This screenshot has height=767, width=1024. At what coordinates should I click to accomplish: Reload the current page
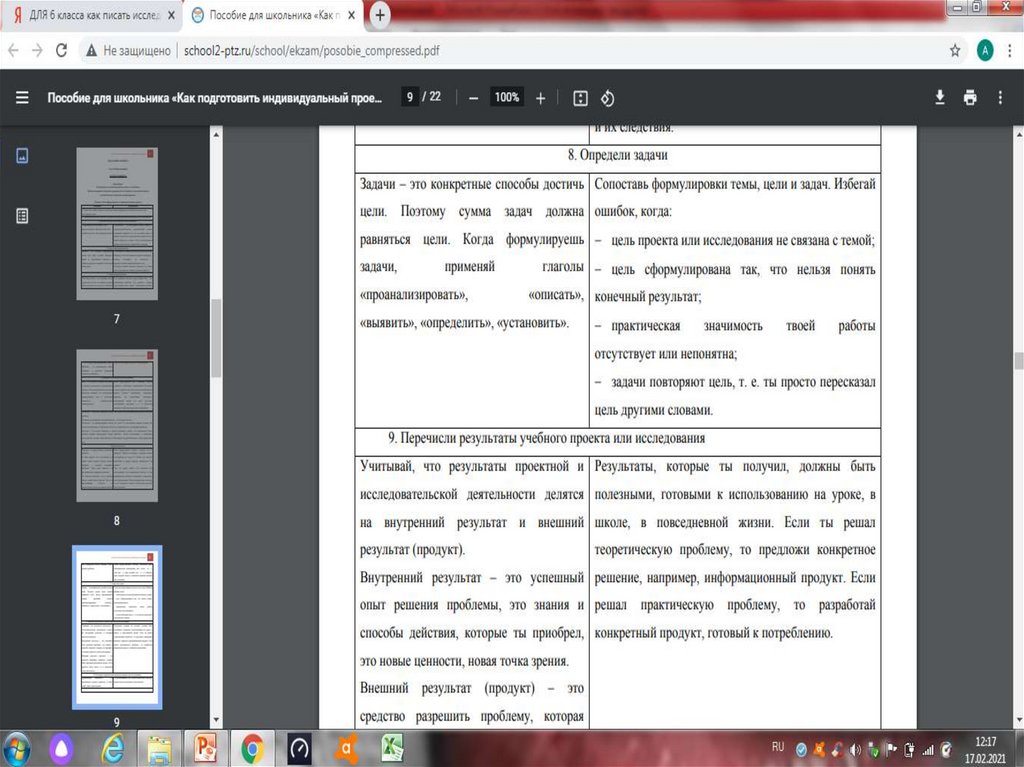coord(62,50)
